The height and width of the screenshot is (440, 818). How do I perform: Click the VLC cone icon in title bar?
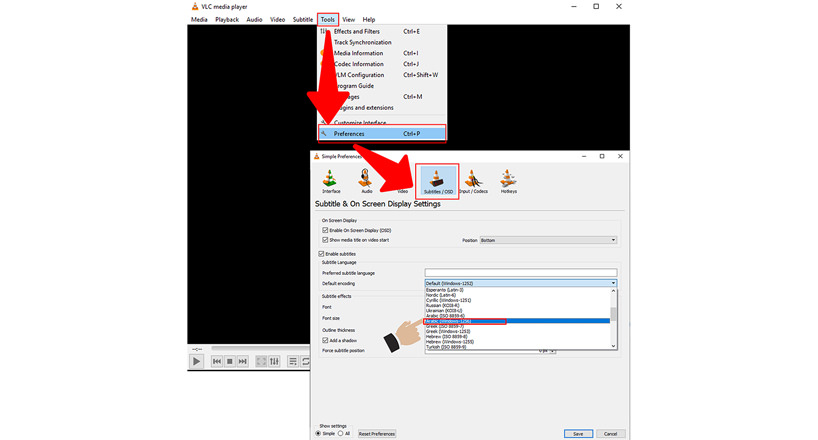click(195, 6)
